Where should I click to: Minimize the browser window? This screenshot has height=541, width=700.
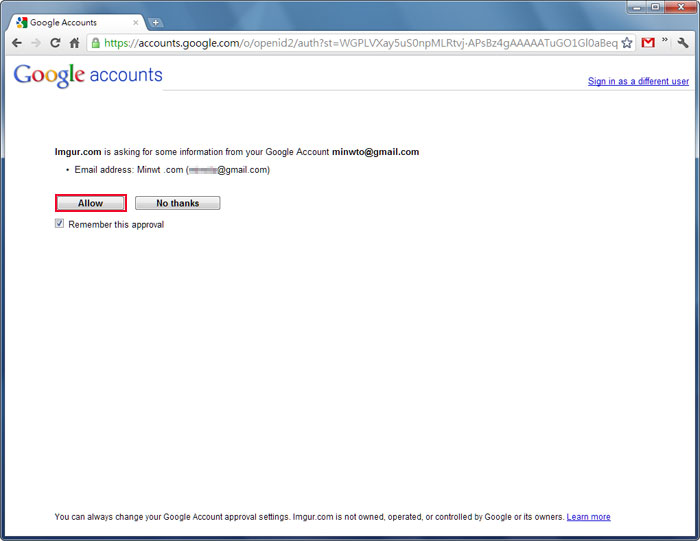(x=636, y=7)
